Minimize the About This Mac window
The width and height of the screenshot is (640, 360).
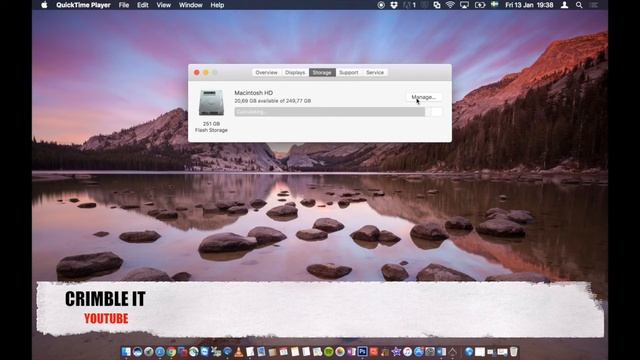coord(206,72)
